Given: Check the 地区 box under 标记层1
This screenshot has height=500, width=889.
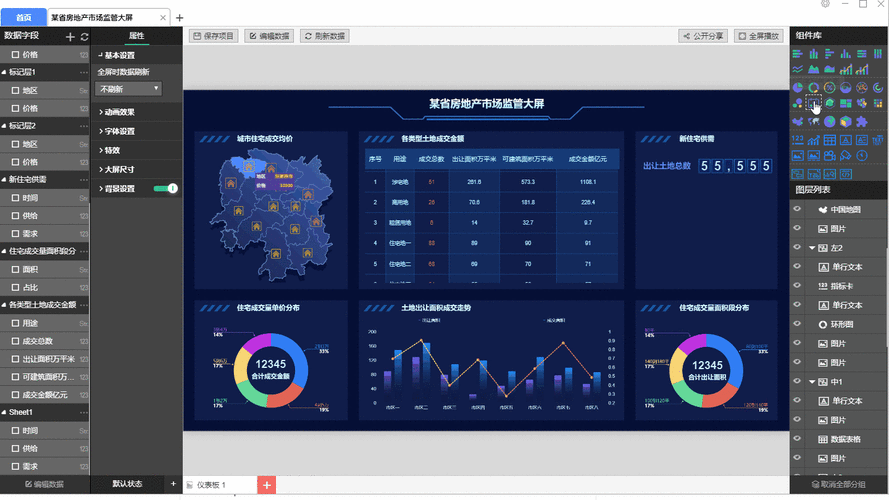Looking at the screenshot, I should point(16,90).
